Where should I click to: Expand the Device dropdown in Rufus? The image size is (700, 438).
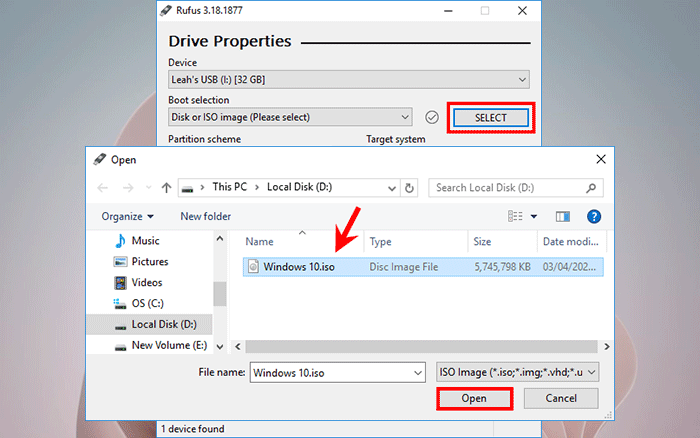(522, 80)
